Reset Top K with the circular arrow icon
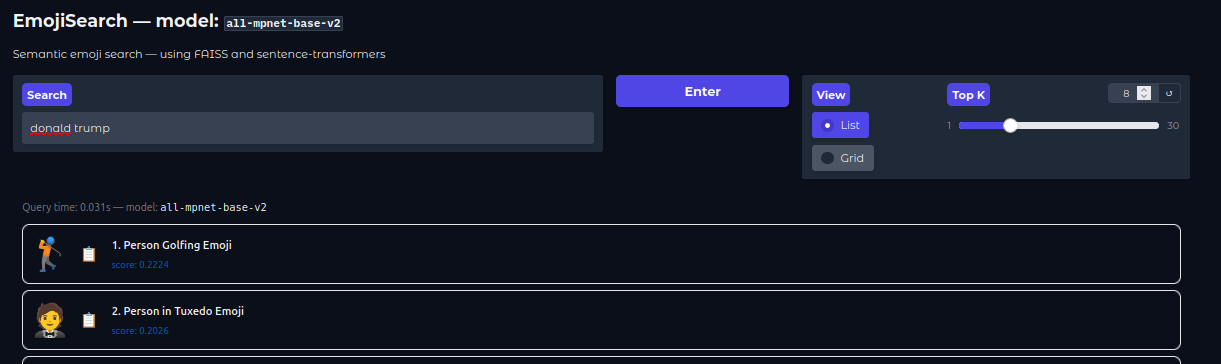The width and height of the screenshot is (1221, 364). pyautogui.click(x=1169, y=93)
